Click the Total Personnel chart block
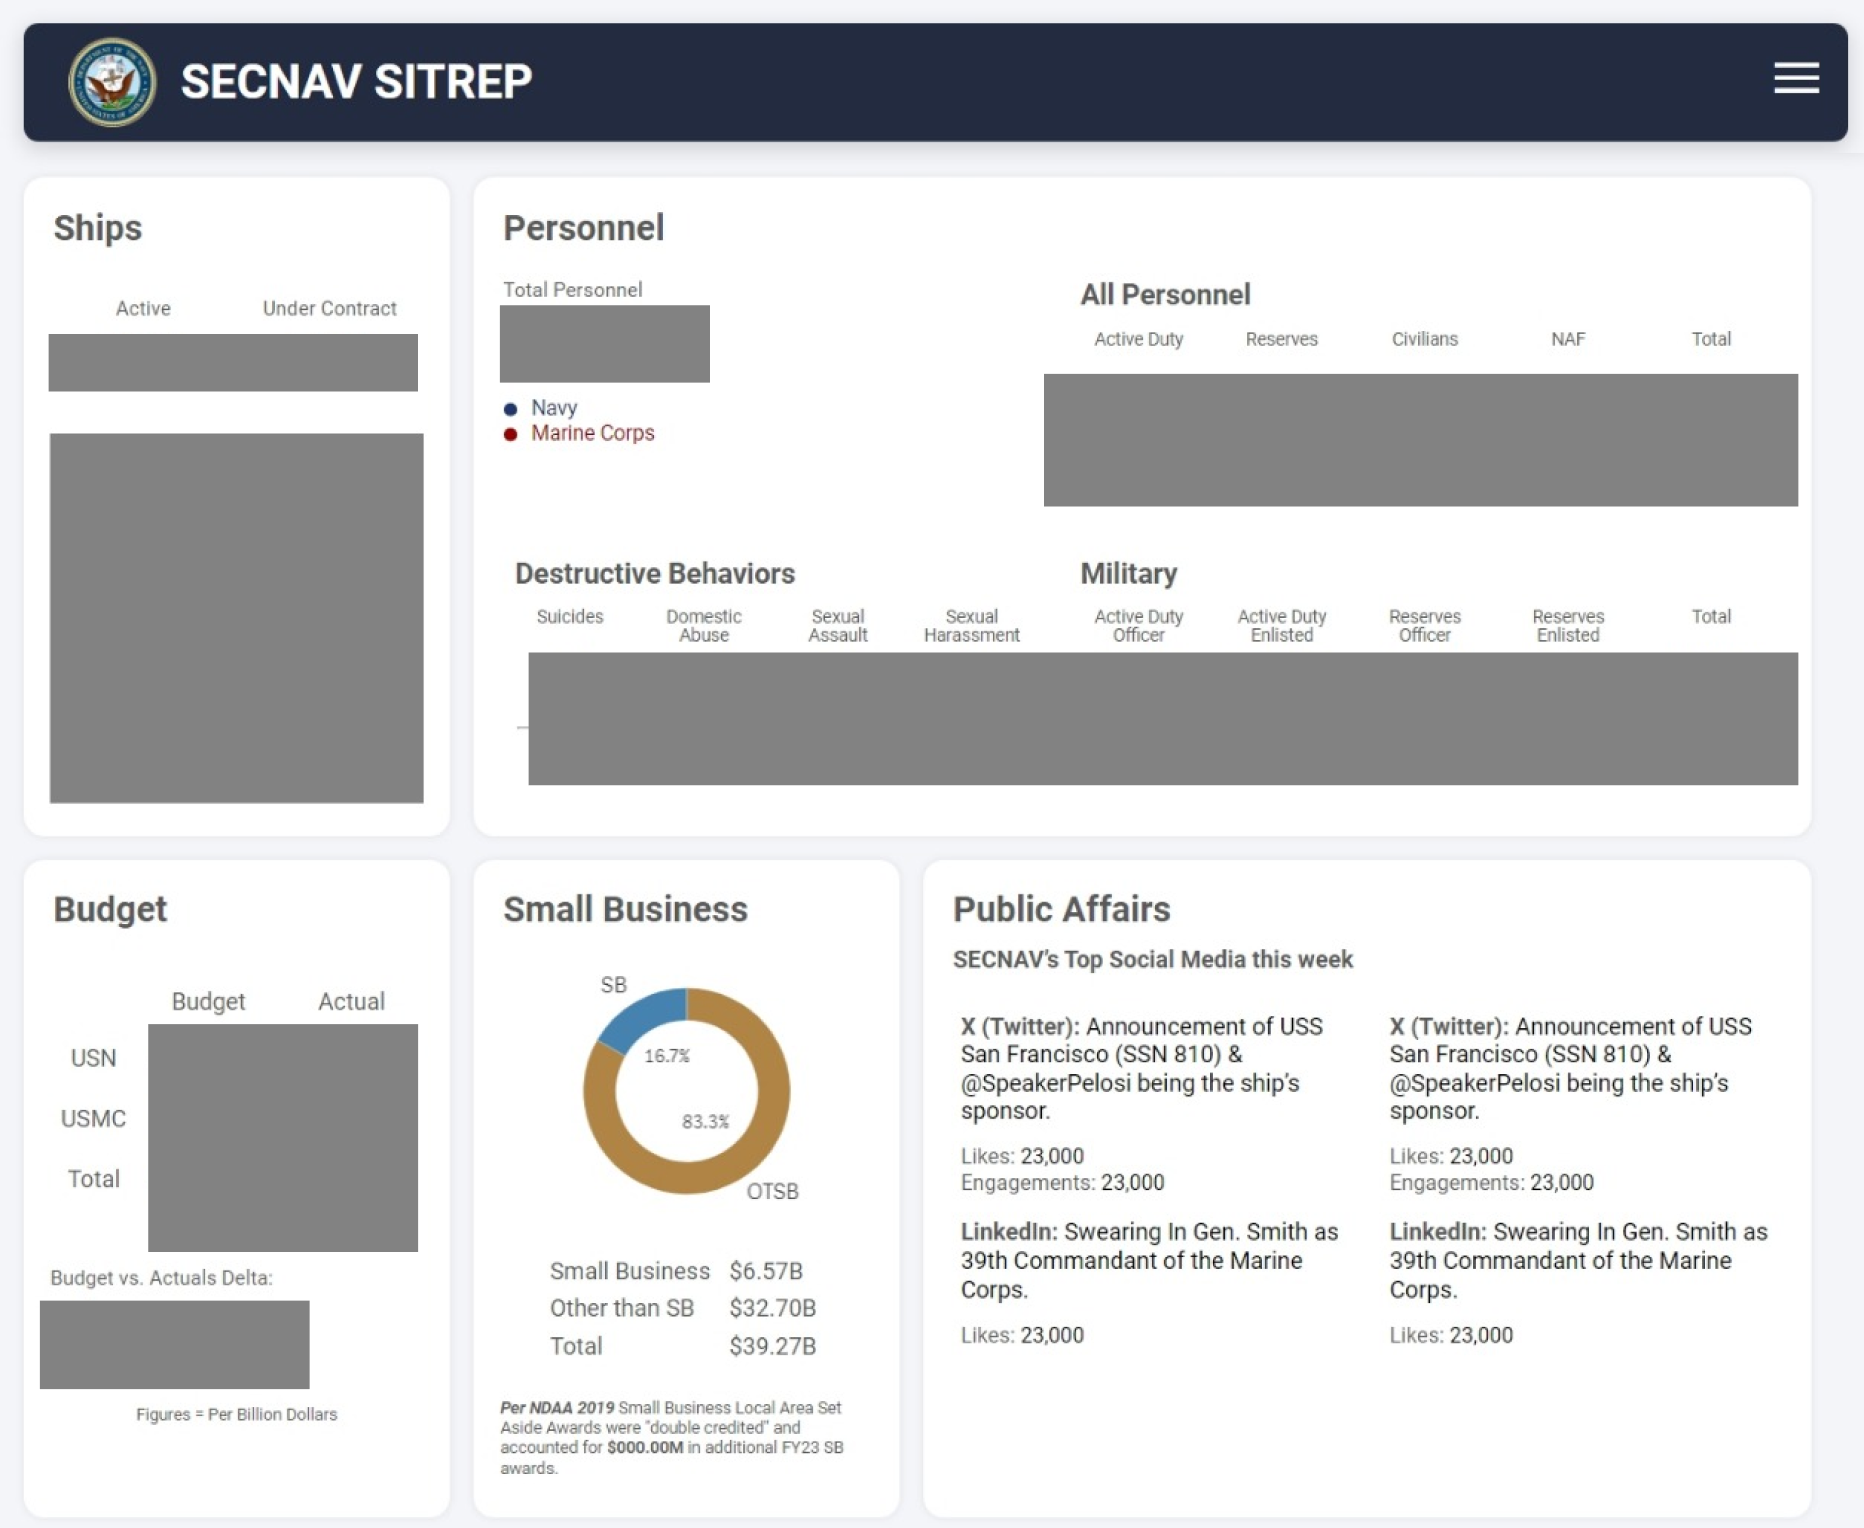The image size is (1864, 1528). pyautogui.click(x=604, y=343)
